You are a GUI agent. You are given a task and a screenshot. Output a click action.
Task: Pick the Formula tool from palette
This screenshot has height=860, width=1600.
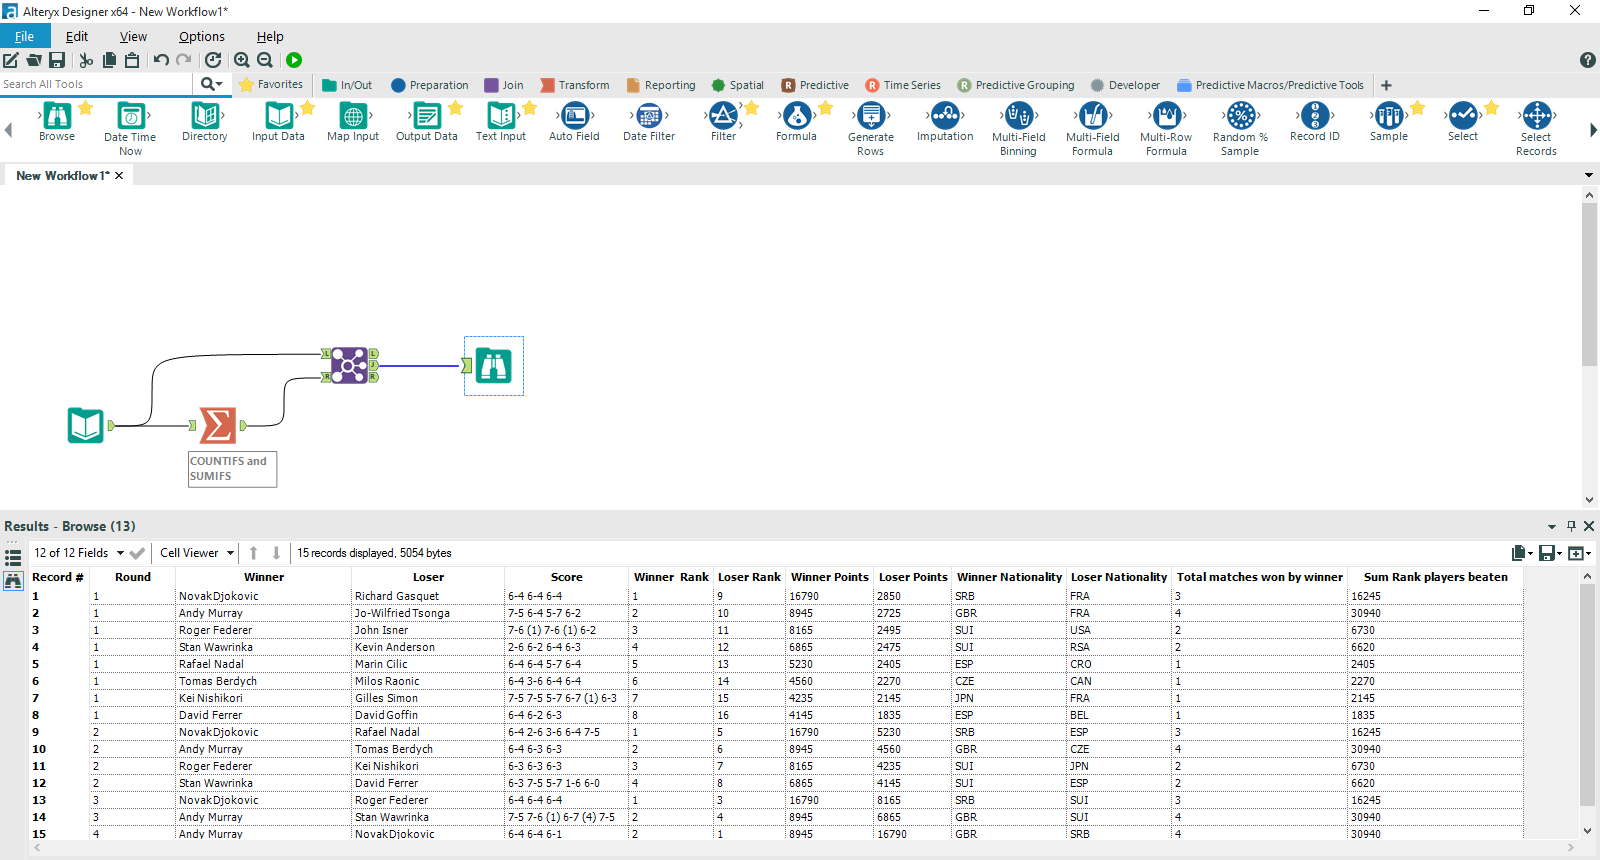point(797,117)
